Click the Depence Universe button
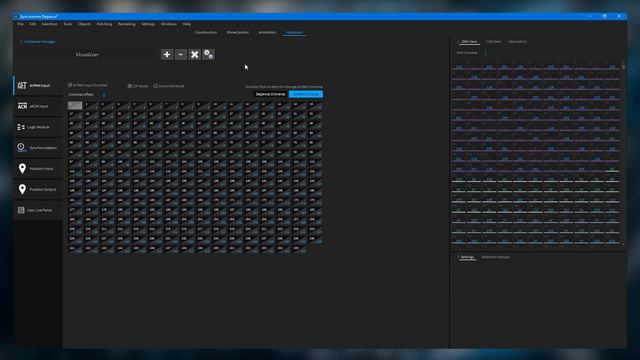 pos(270,94)
